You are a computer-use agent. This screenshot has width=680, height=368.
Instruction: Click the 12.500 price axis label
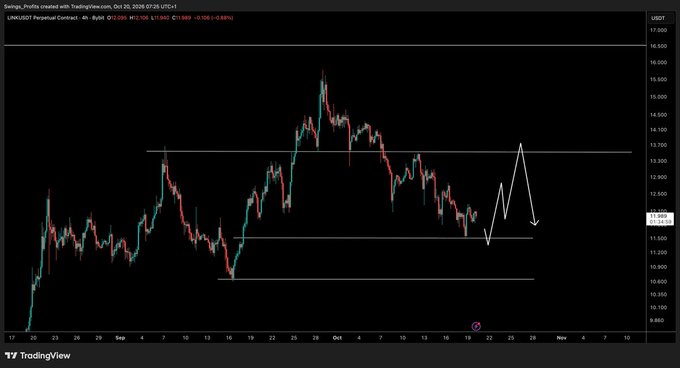[x=658, y=194]
